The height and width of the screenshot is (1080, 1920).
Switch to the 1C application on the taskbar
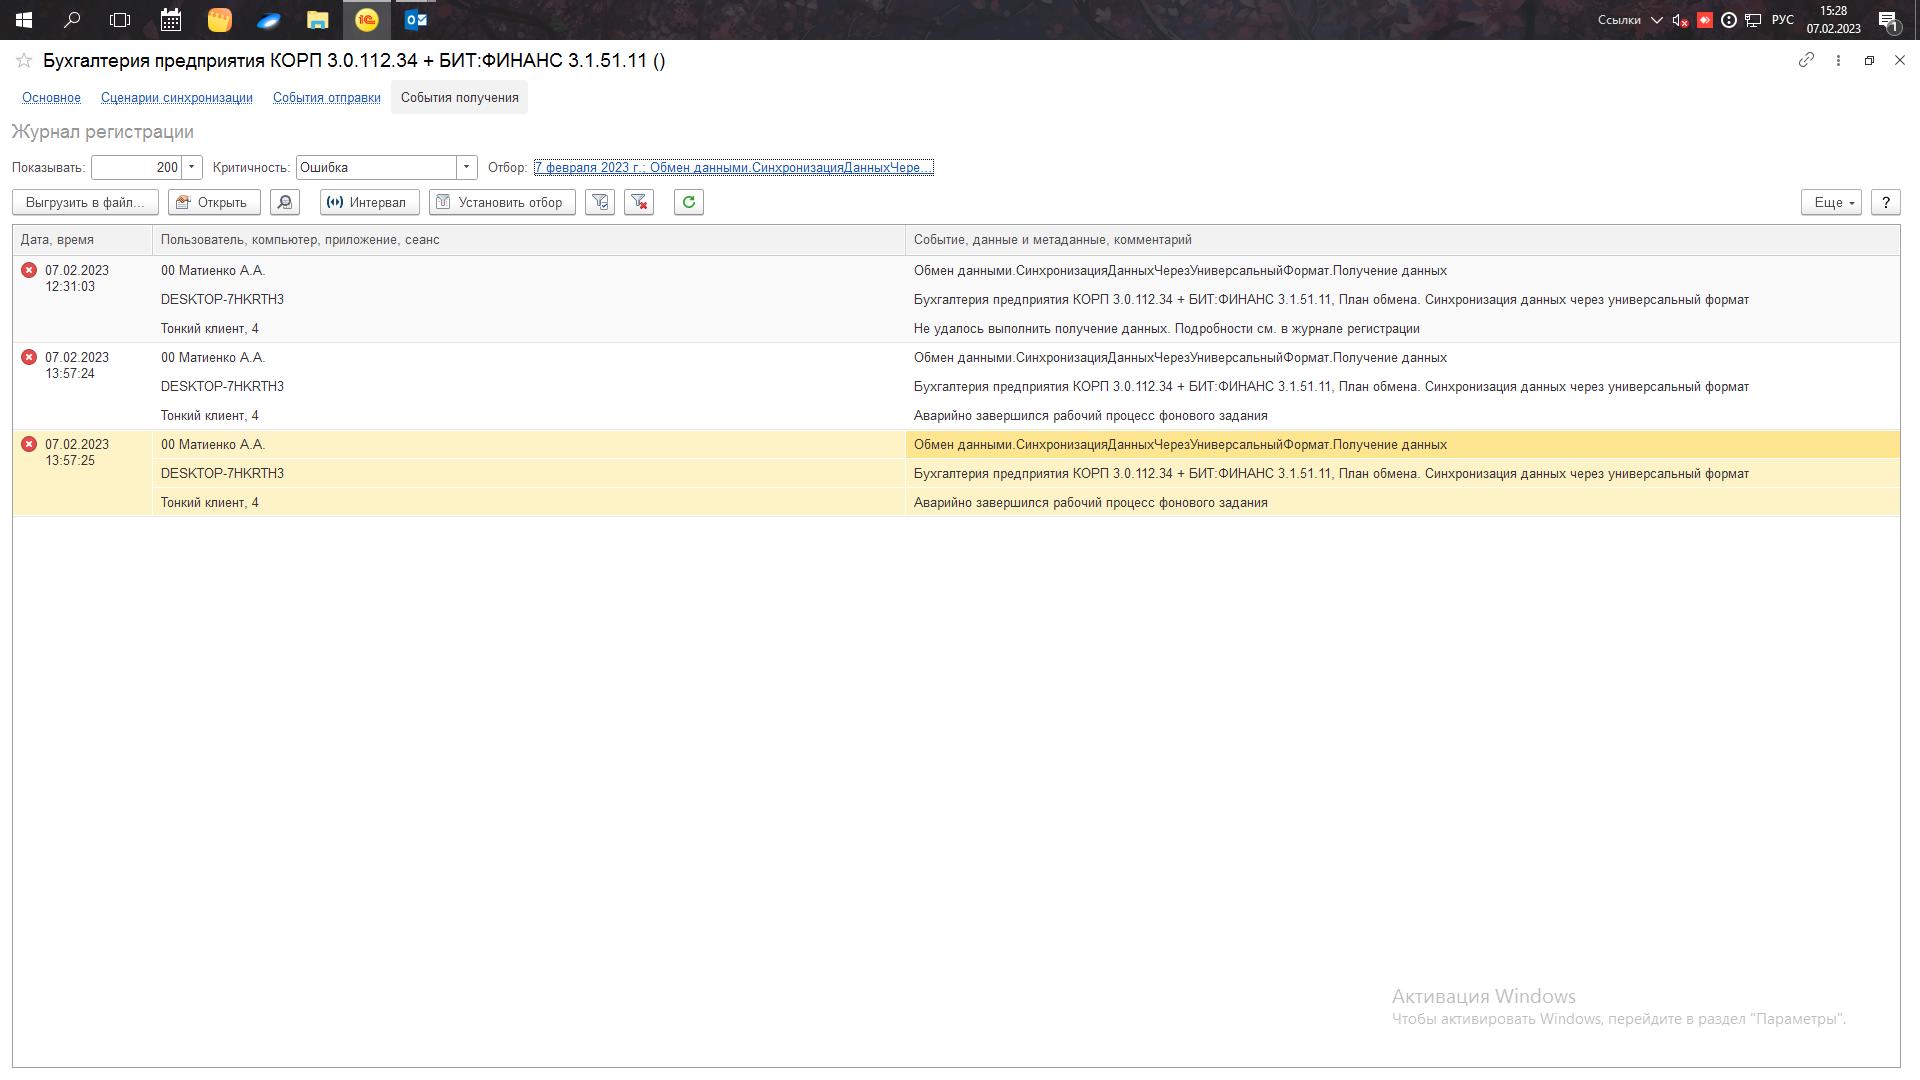click(367, 19)
